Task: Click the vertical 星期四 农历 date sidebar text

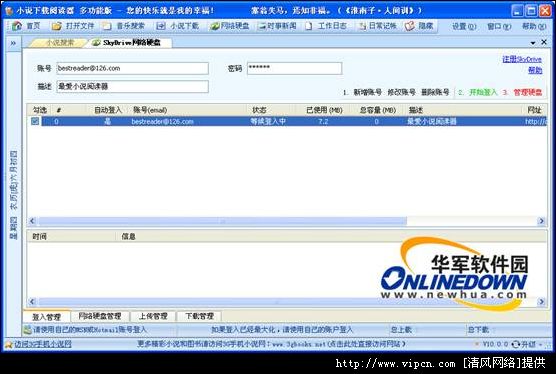Action: point(13,195)
